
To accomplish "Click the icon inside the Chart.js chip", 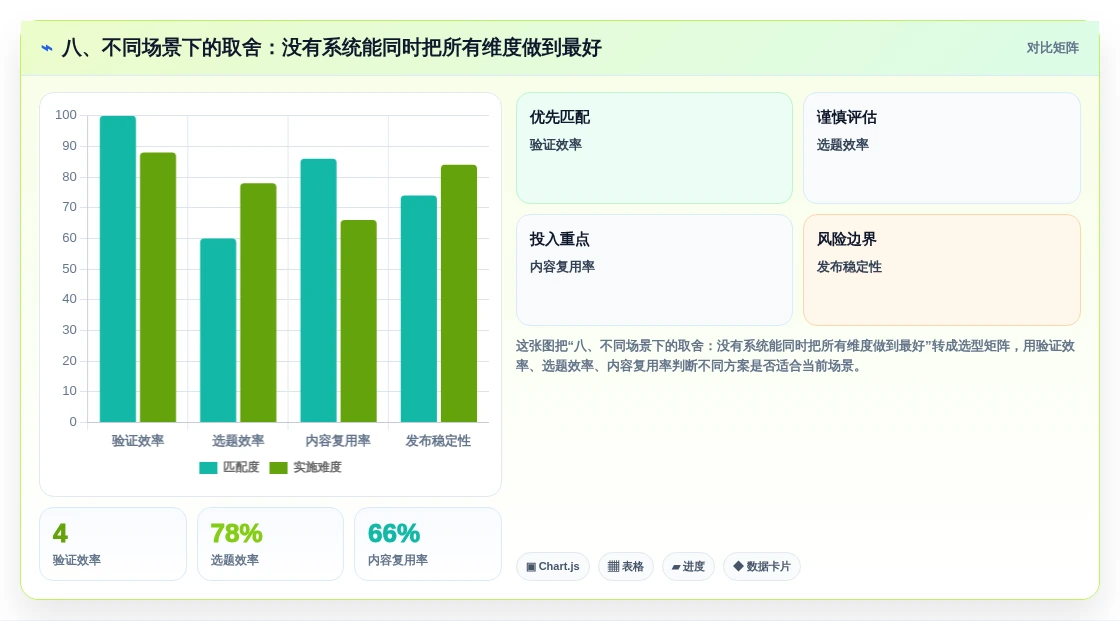I will [x=531, y=567].
